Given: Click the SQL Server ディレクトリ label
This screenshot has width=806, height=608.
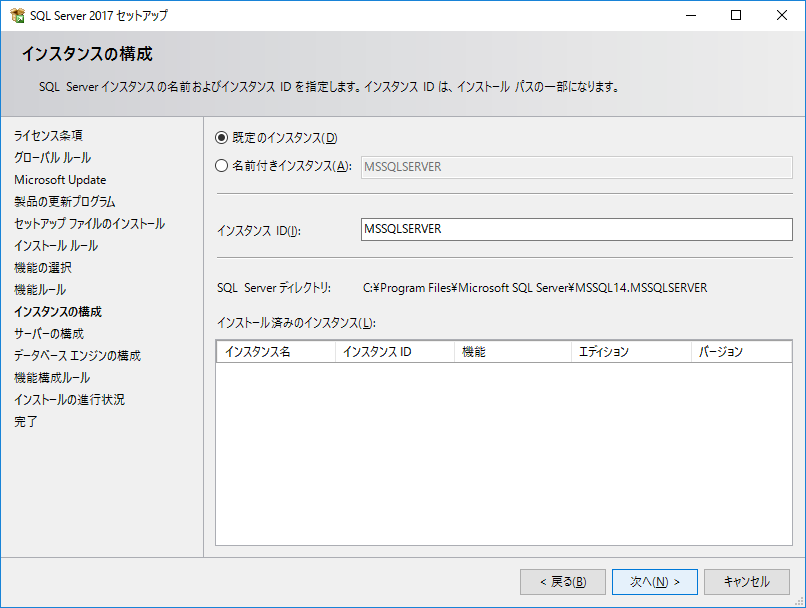Looking at the screenshot, I should [x=274, y=288].
